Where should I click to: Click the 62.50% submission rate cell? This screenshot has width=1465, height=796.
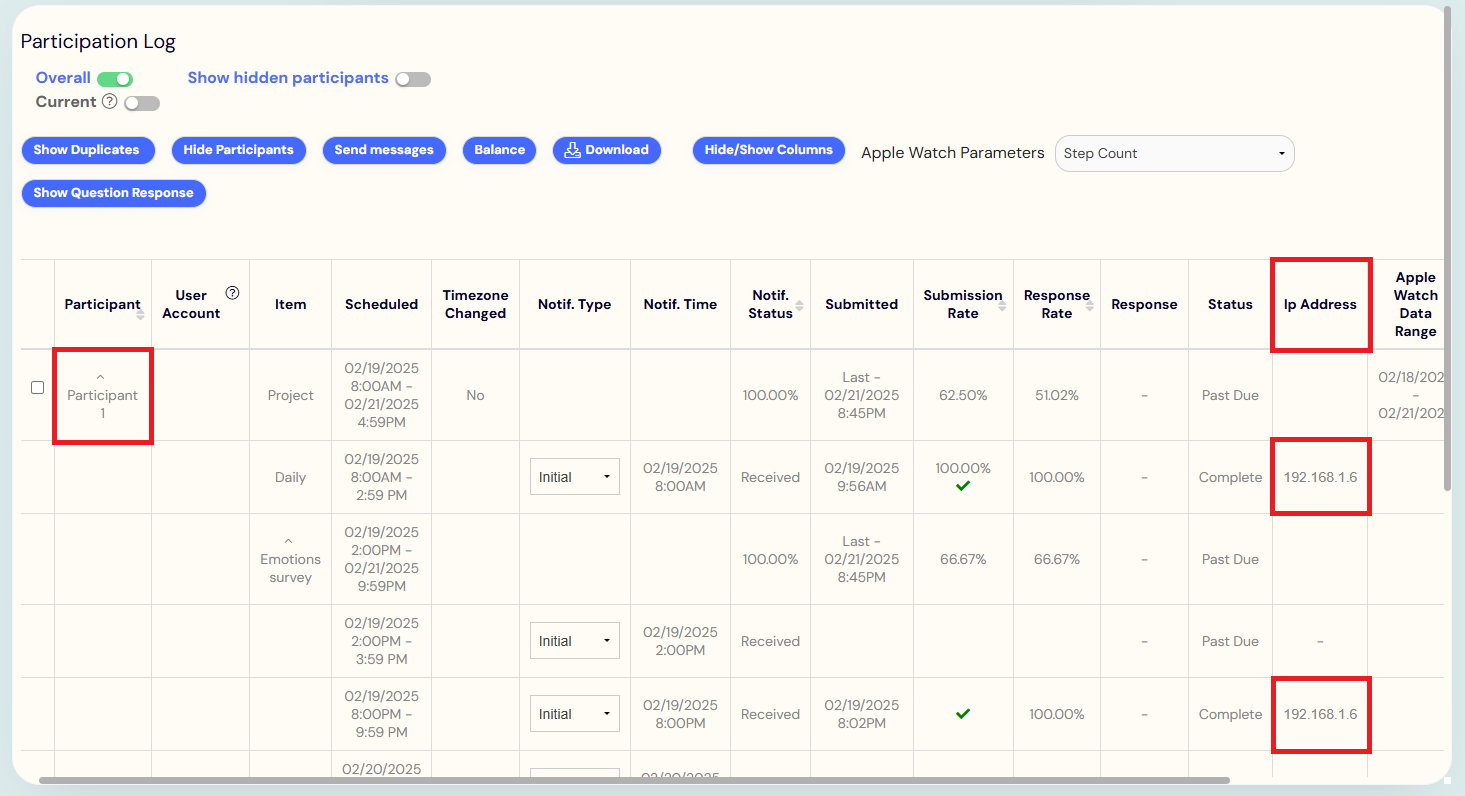point(963,395)
